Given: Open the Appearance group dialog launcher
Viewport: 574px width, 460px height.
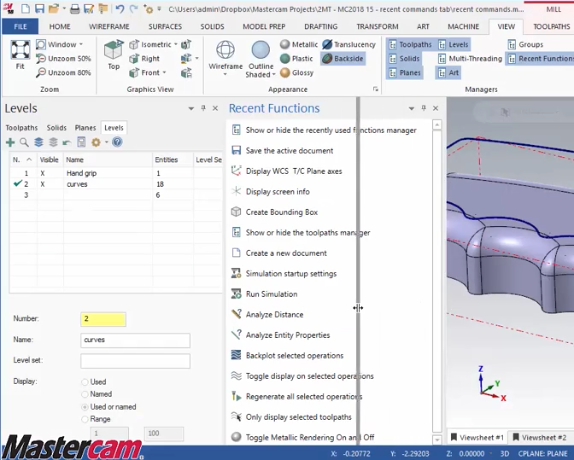Looking at the screenshot, I should click(375, 89).
